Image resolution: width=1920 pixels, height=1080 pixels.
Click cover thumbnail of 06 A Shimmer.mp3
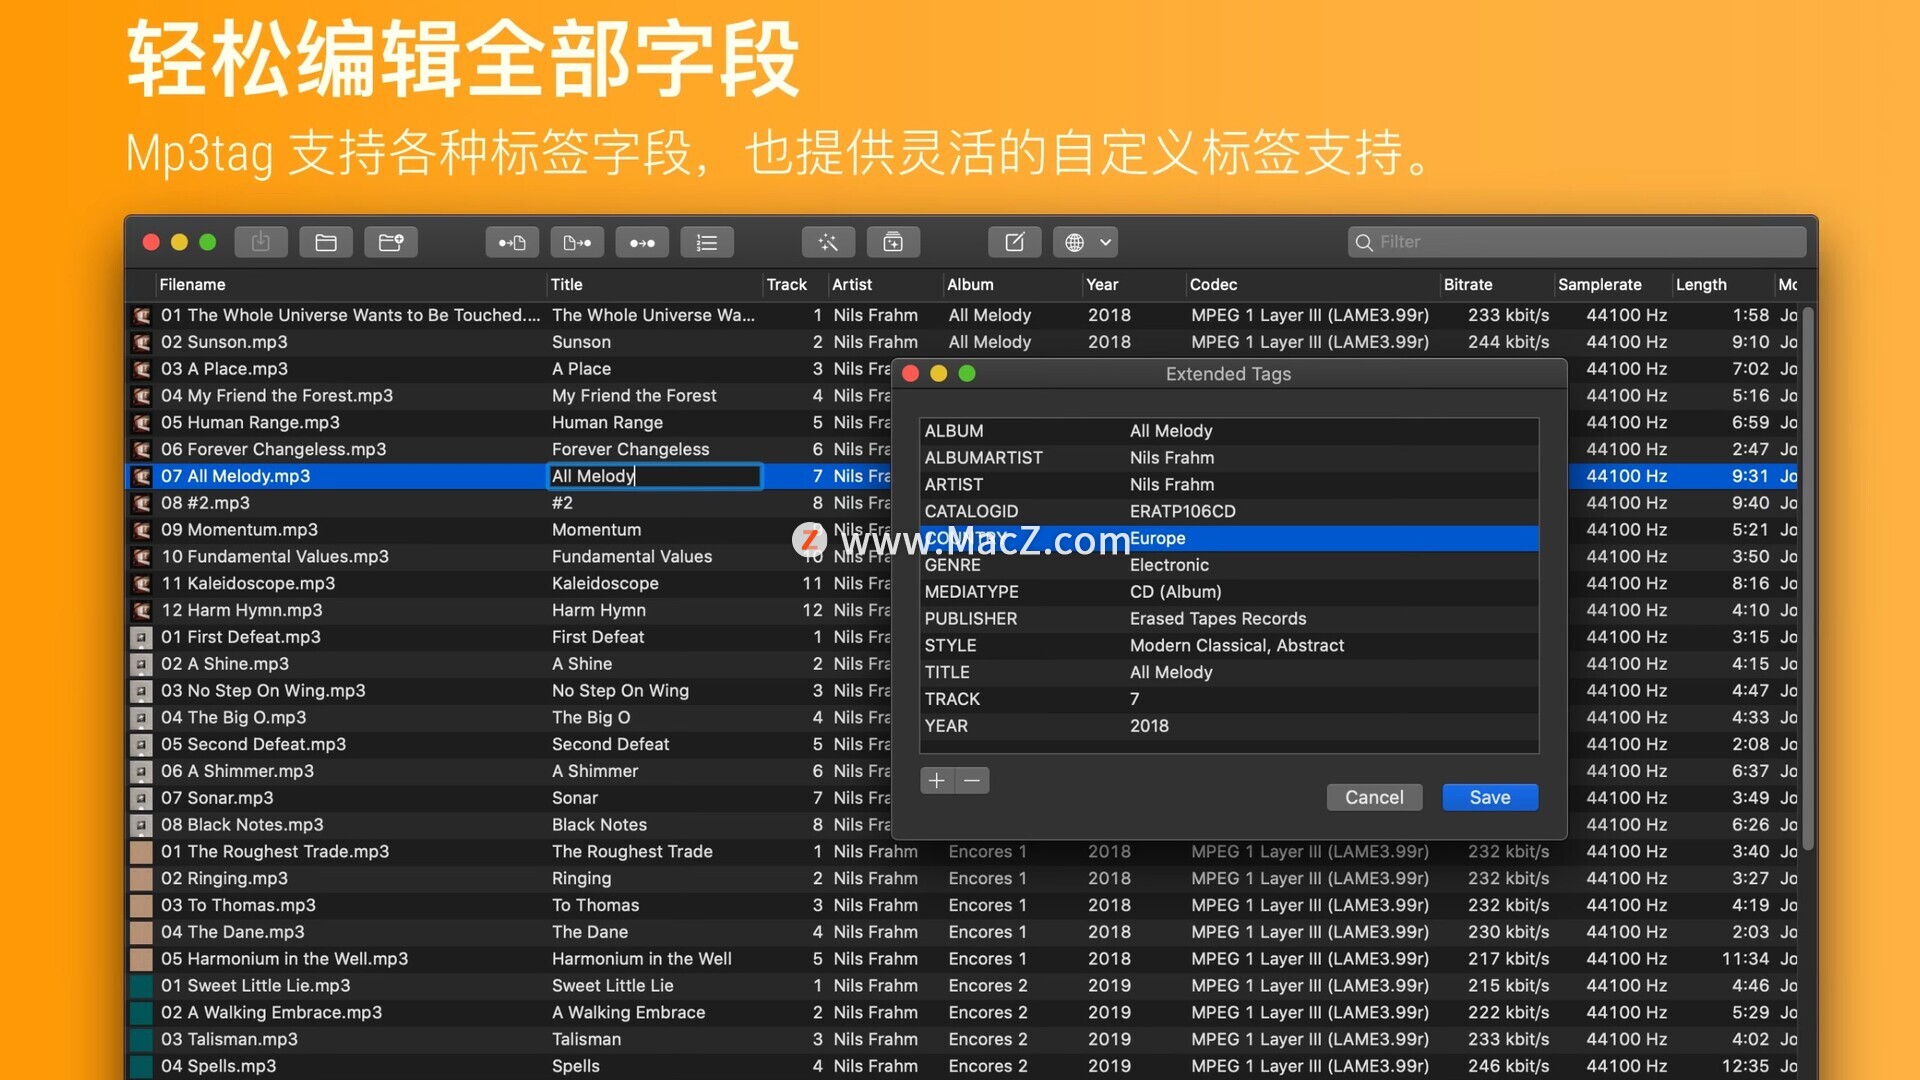pyautogui.click(x=142, y=771)
